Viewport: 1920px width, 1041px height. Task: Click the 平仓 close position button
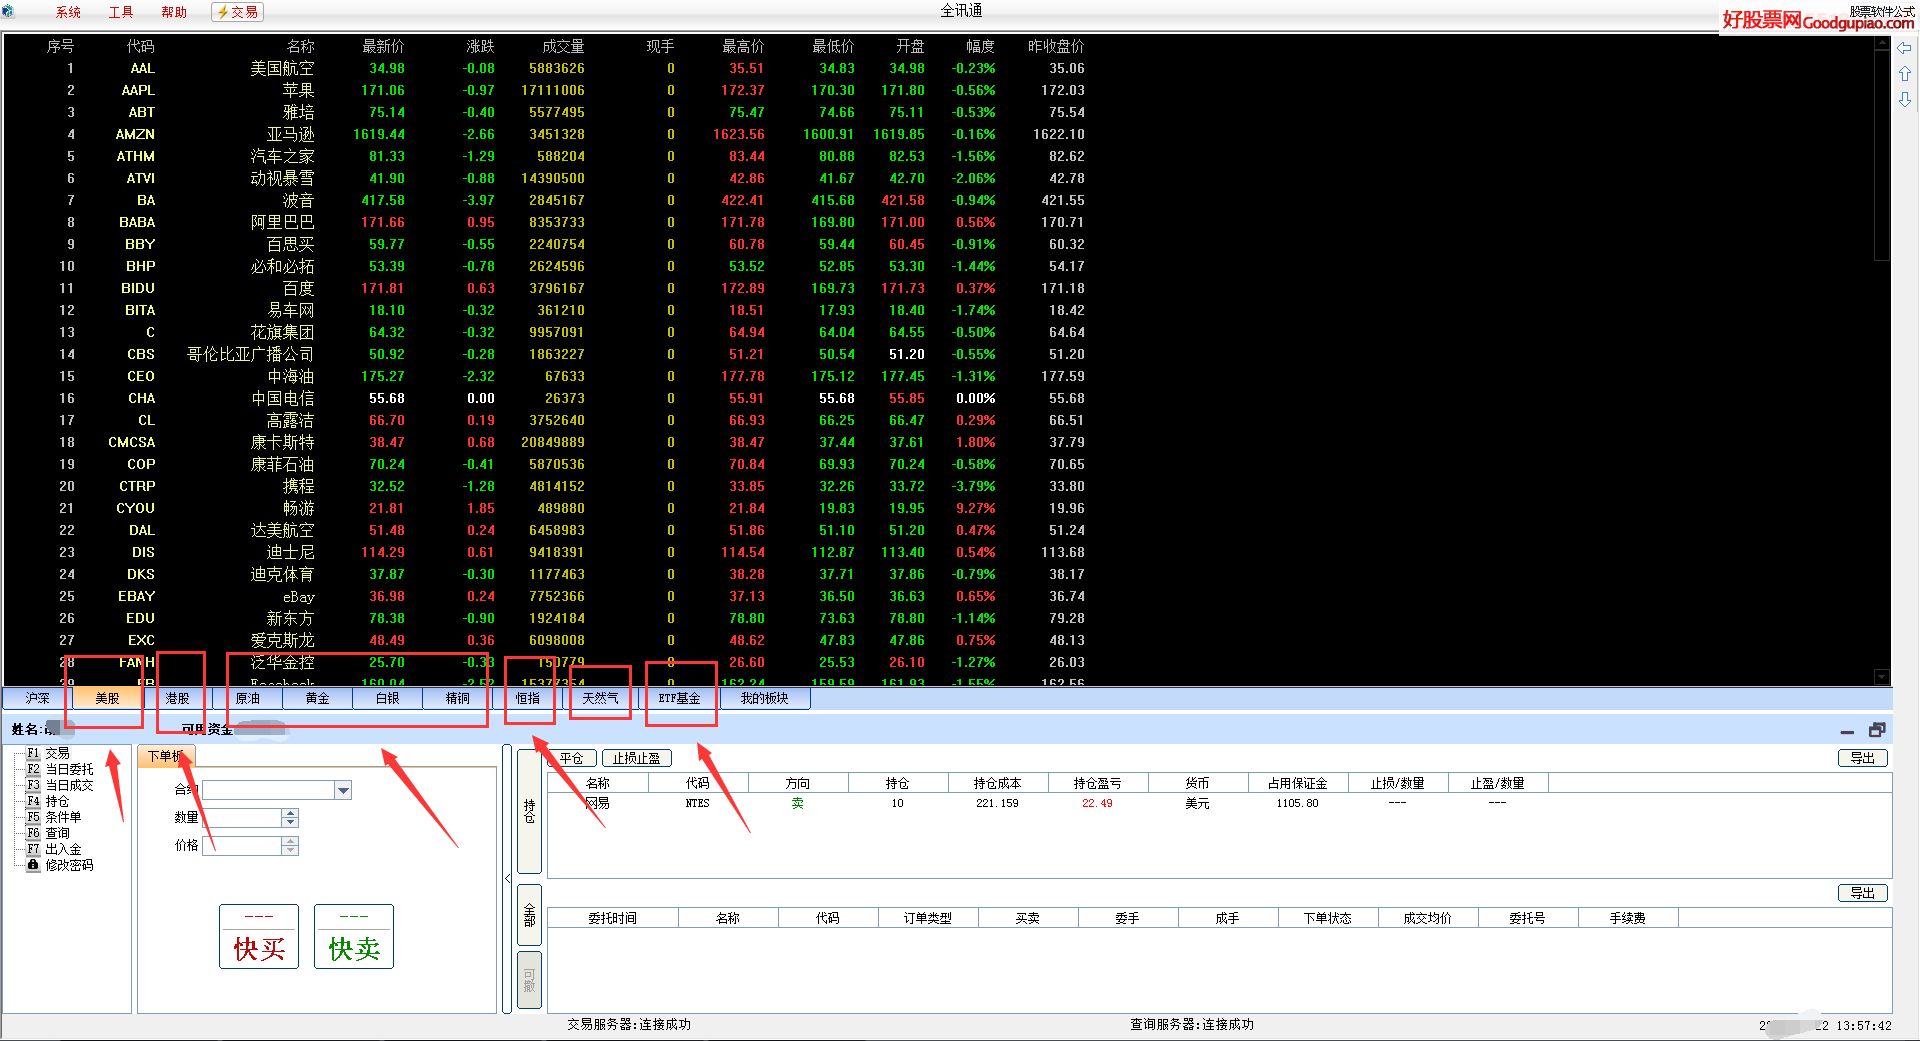point(571,758)
